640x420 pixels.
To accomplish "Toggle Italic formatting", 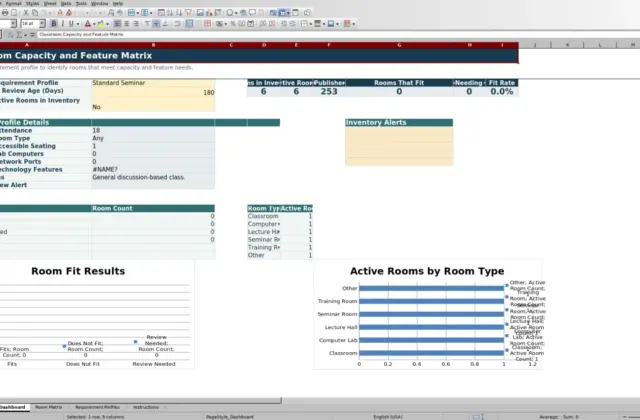I will point(62,24).
